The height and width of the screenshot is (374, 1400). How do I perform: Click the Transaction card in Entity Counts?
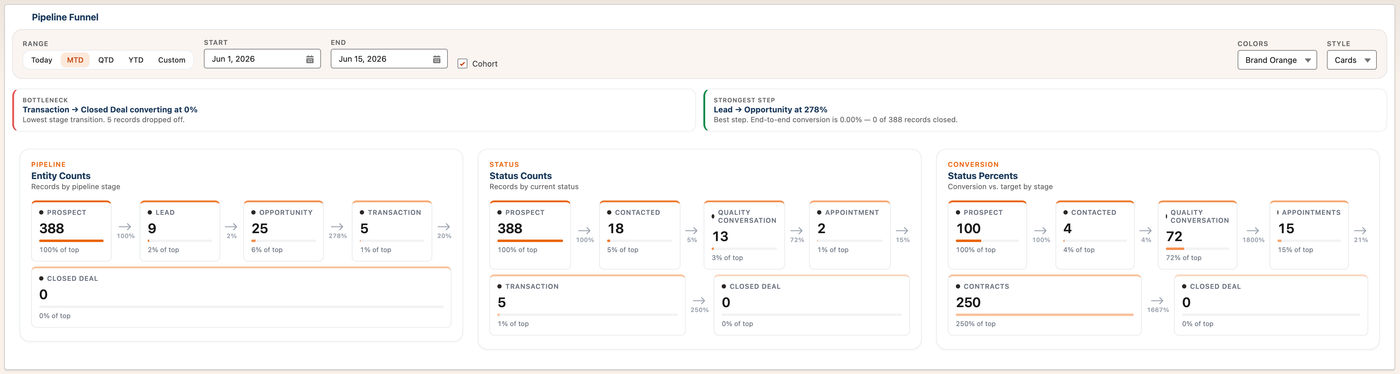pos(392,231)
